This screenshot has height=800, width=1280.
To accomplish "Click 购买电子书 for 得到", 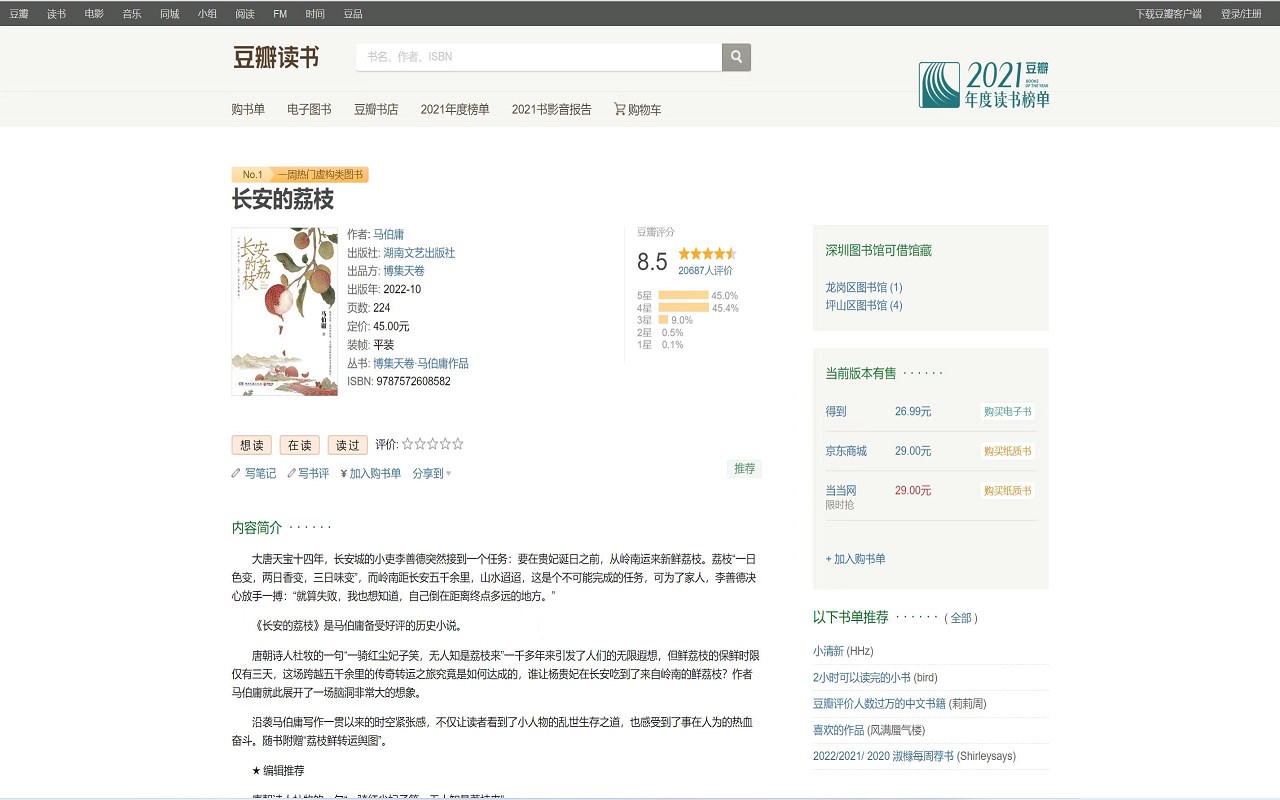I will click(1007, 411).
